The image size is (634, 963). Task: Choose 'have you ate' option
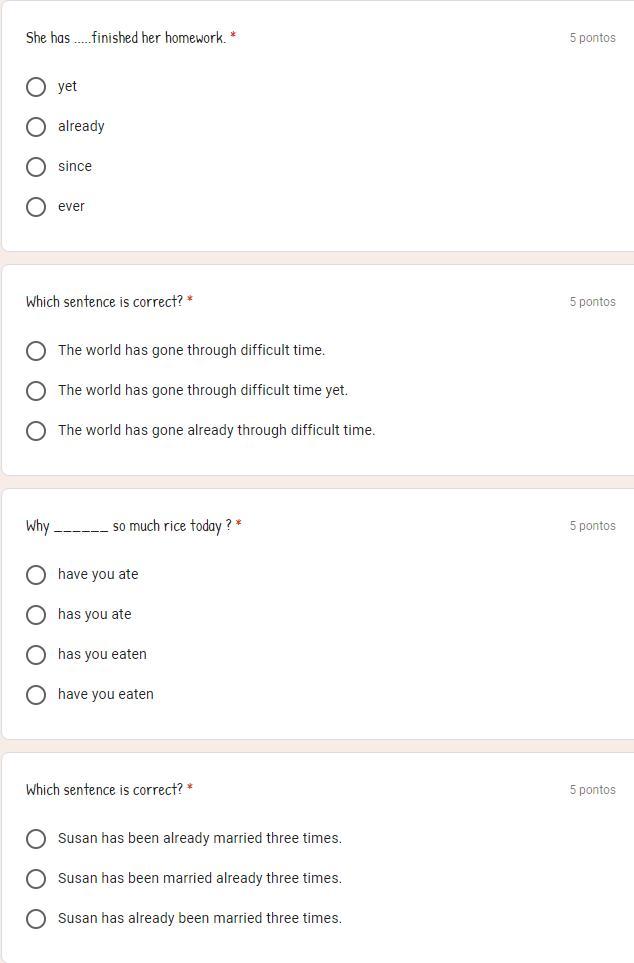(x=36, y=575)
